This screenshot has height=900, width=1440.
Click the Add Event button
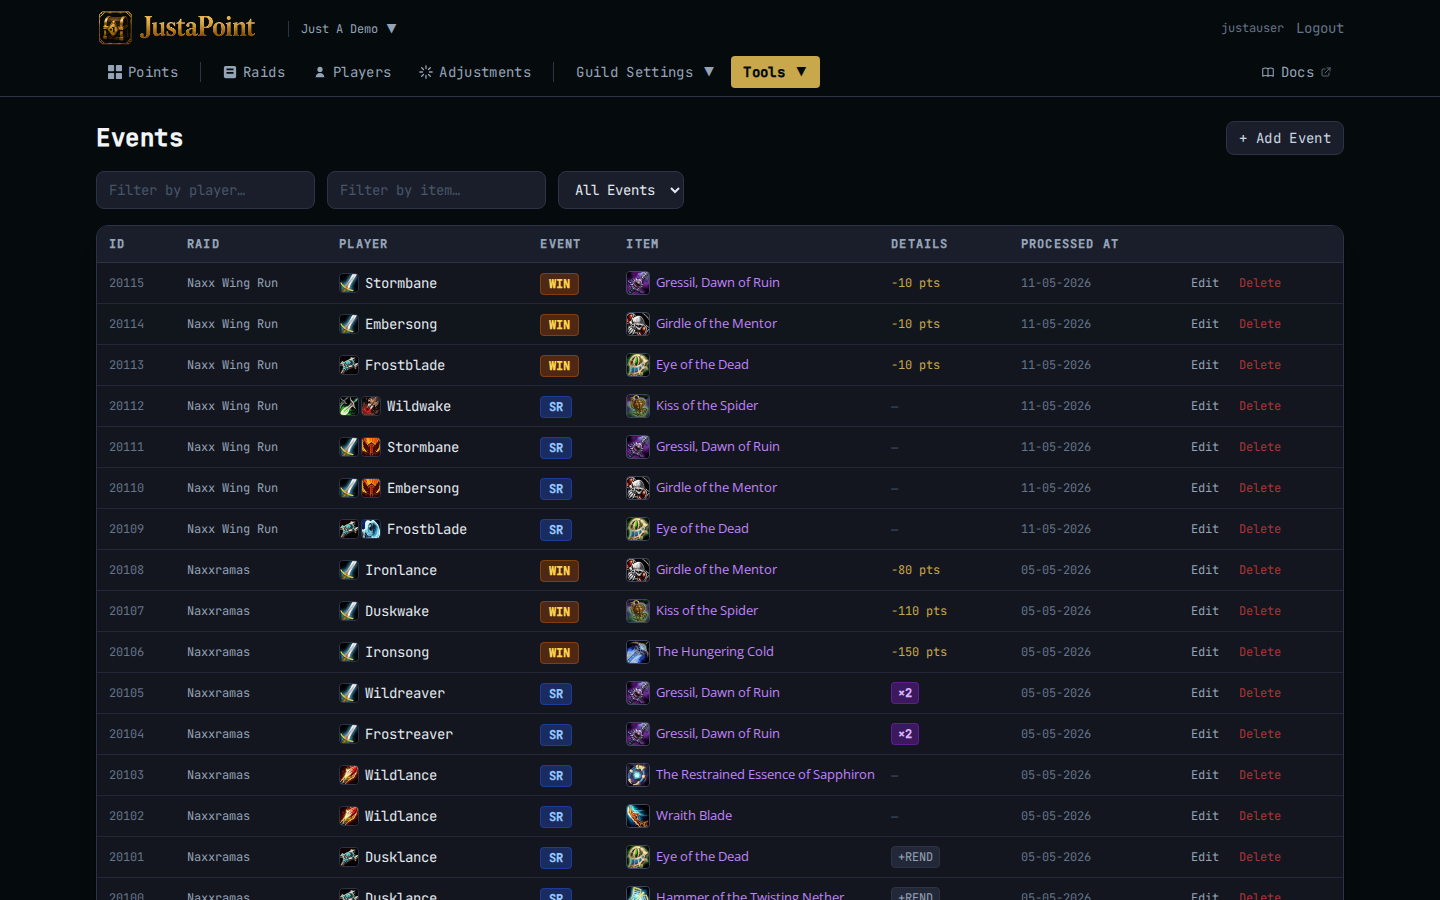tap(1285, 138)
